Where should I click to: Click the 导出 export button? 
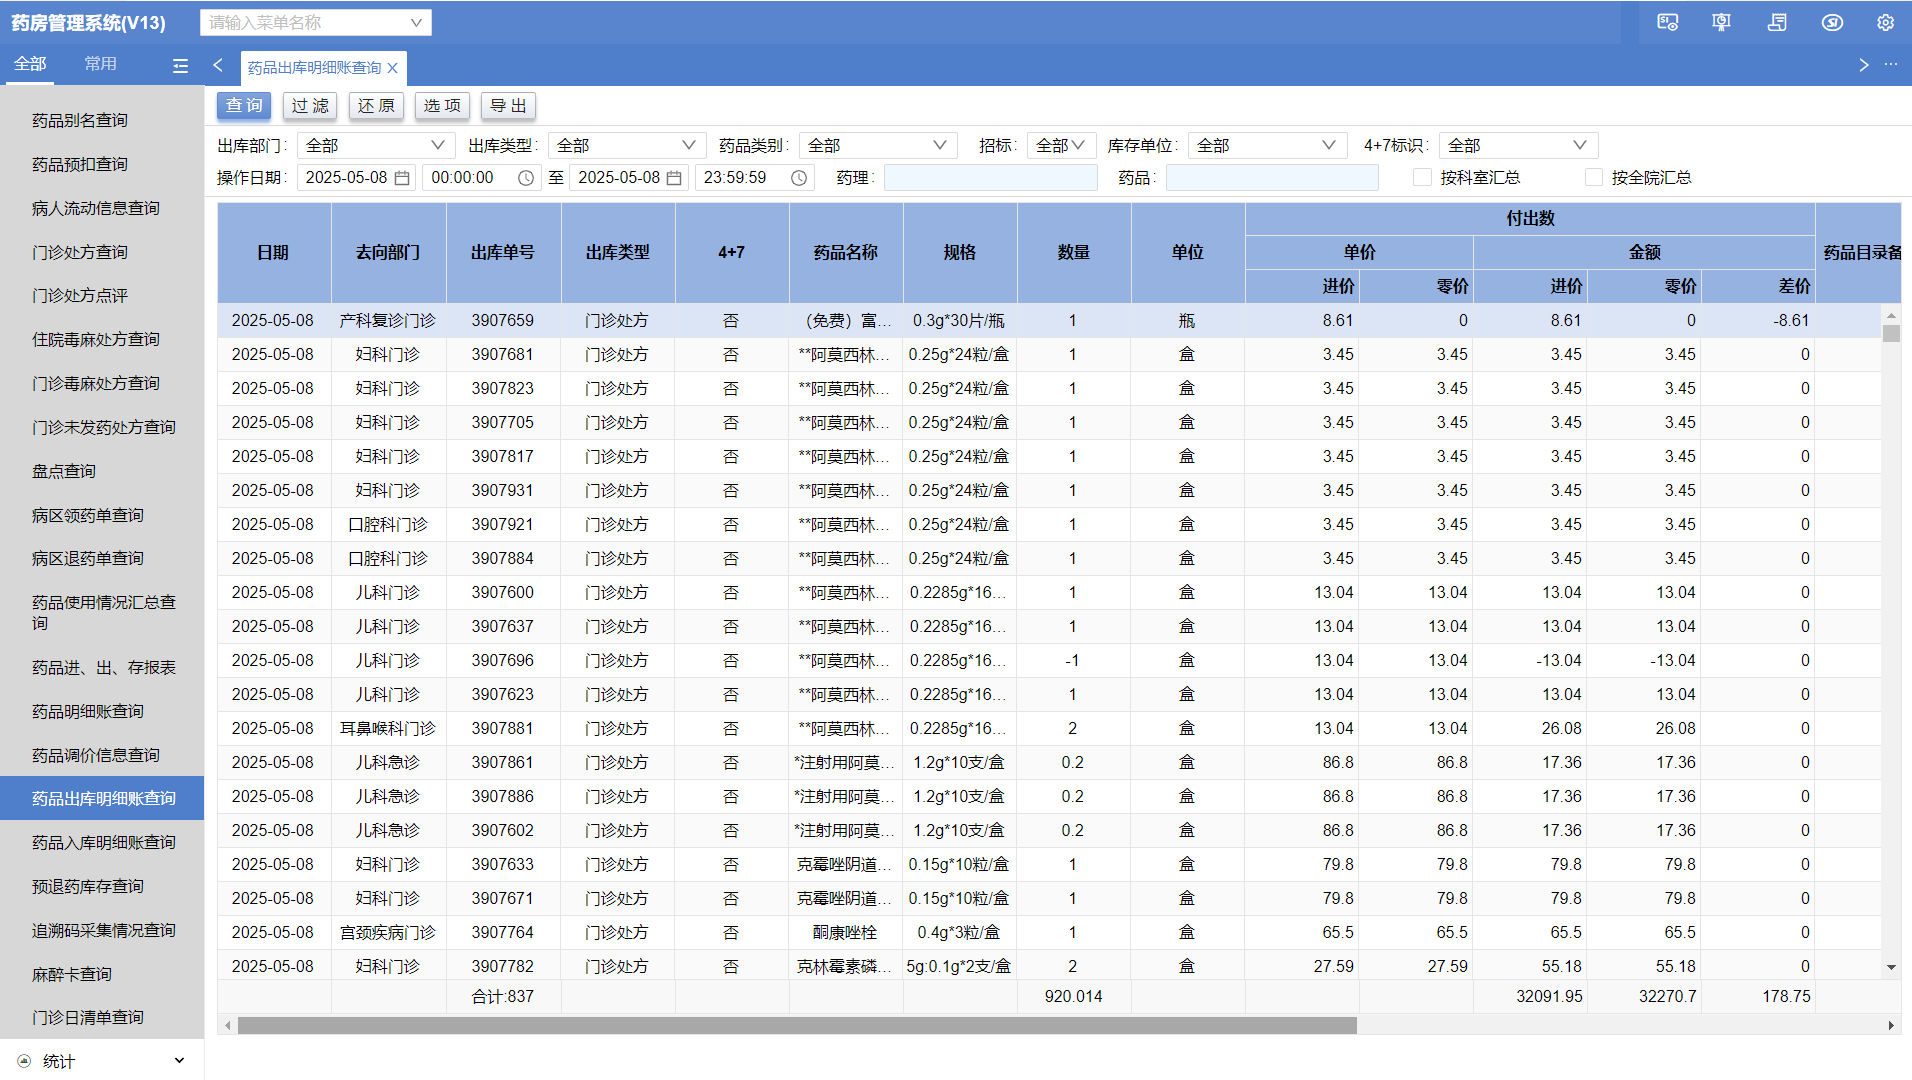coord(508,106)
